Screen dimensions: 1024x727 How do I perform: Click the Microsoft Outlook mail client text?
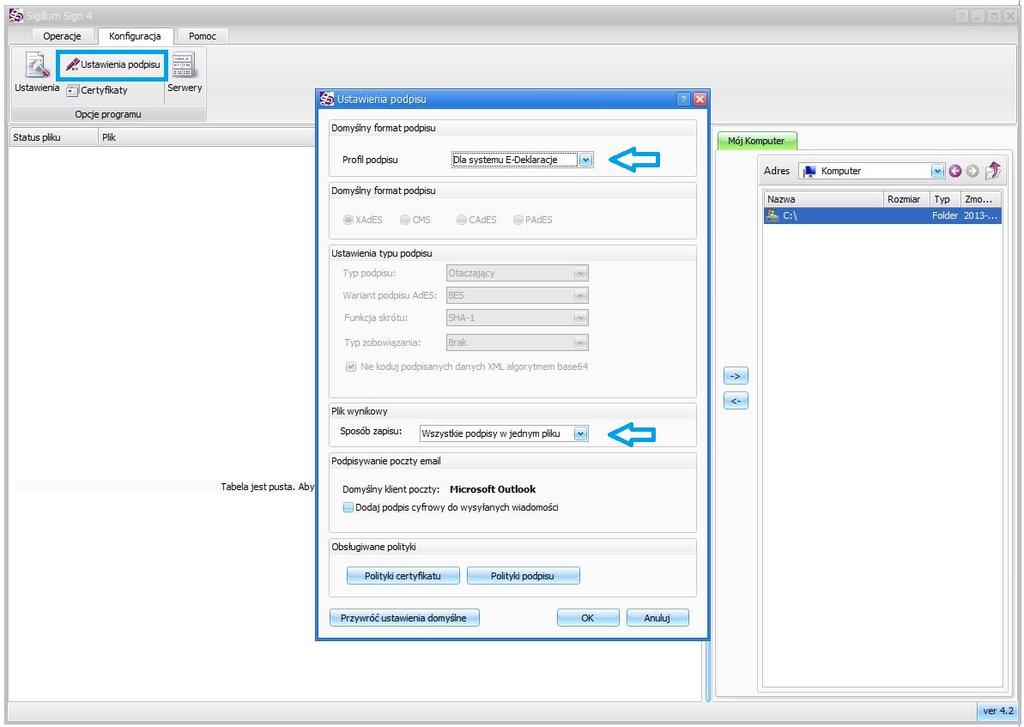pyautogui.click(x=492, y=489)
